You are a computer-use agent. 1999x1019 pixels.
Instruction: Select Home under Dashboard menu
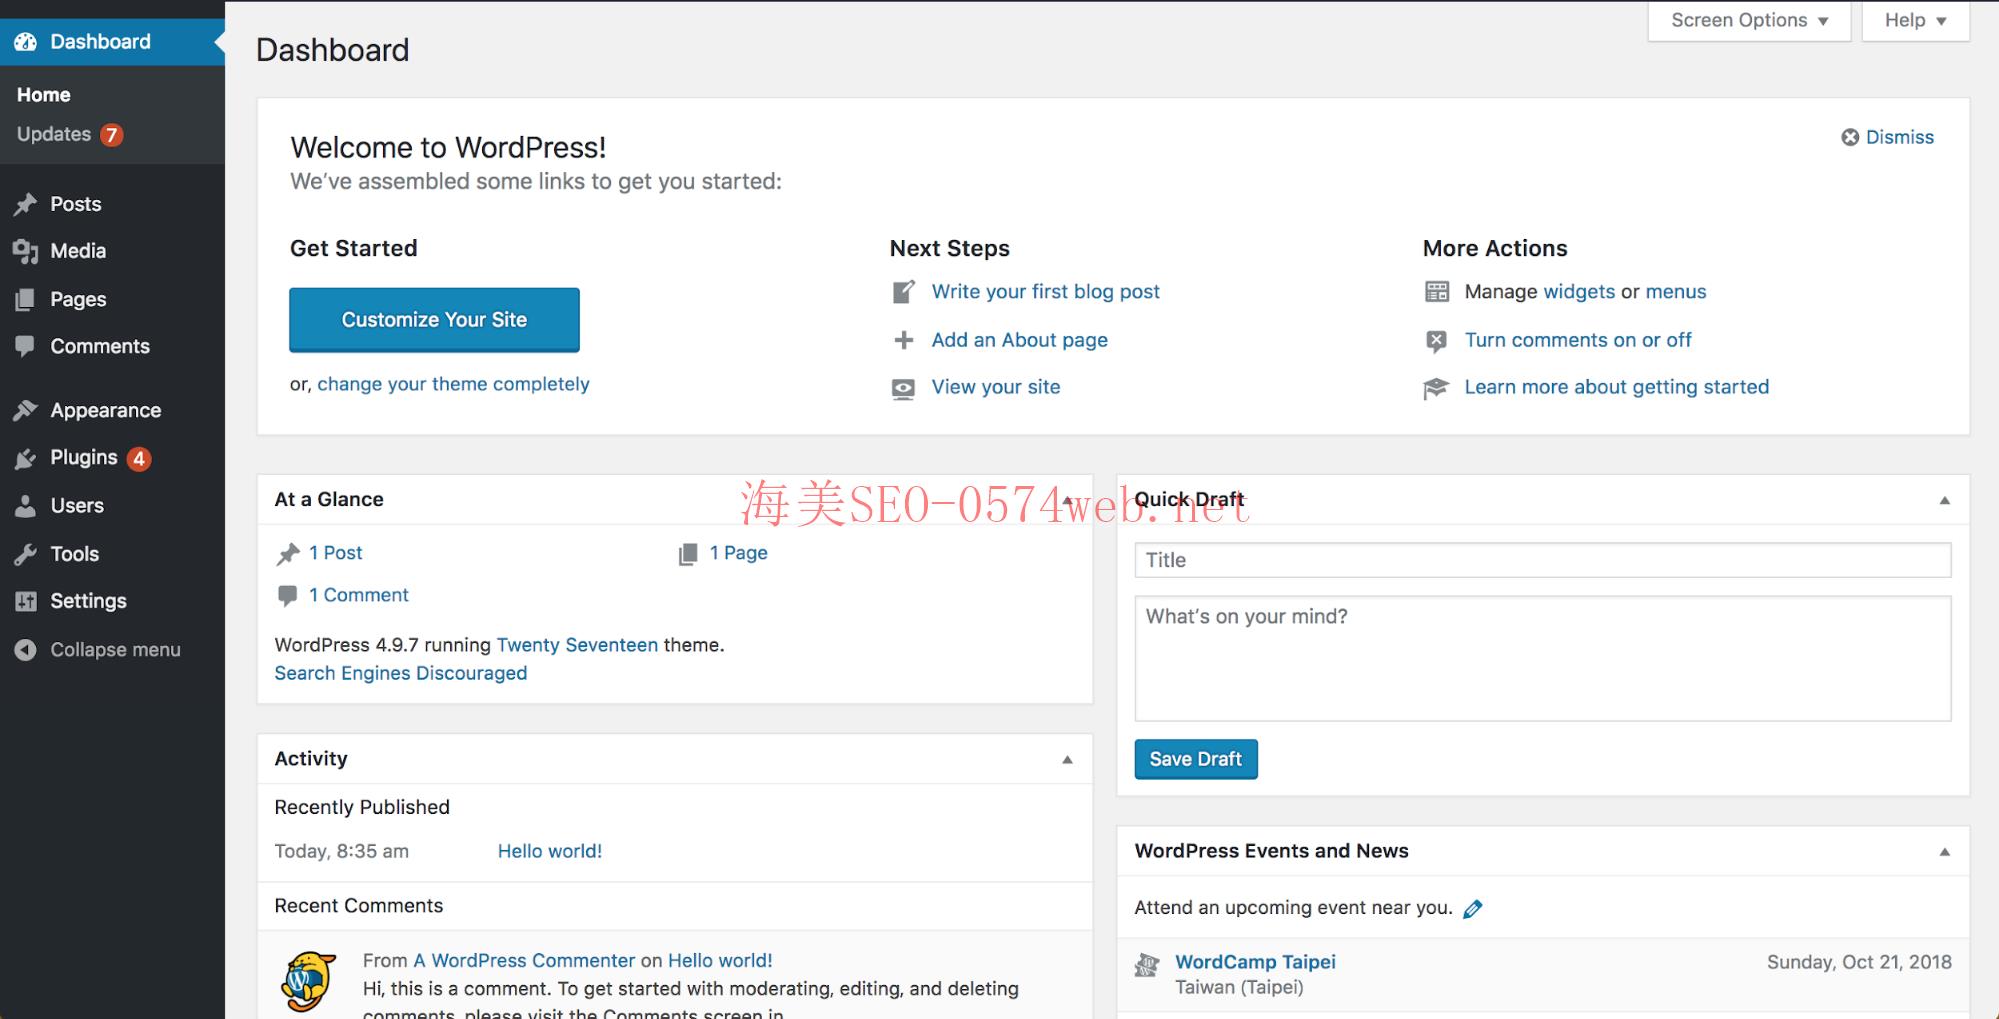43,94
